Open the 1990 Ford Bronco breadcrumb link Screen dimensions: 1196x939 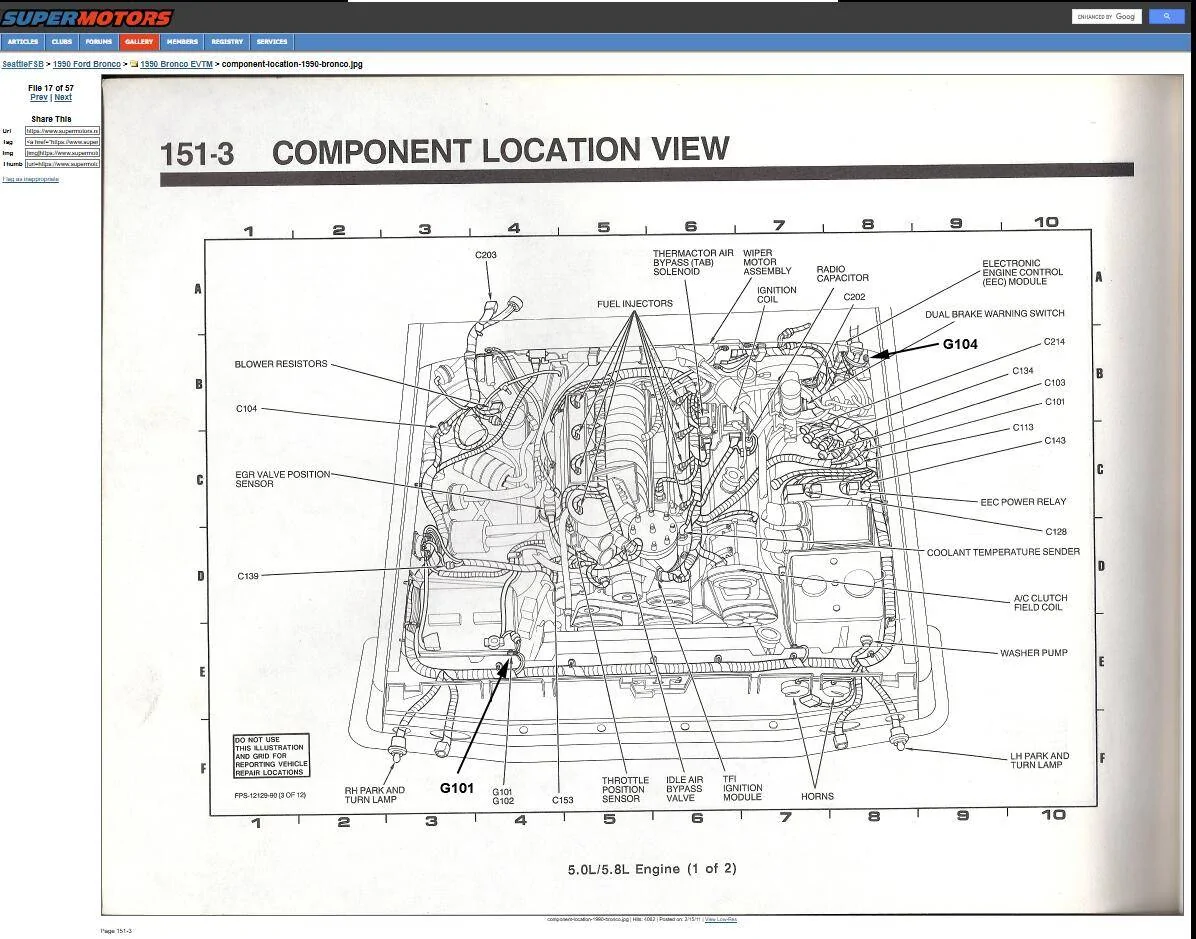coord(86,63)
